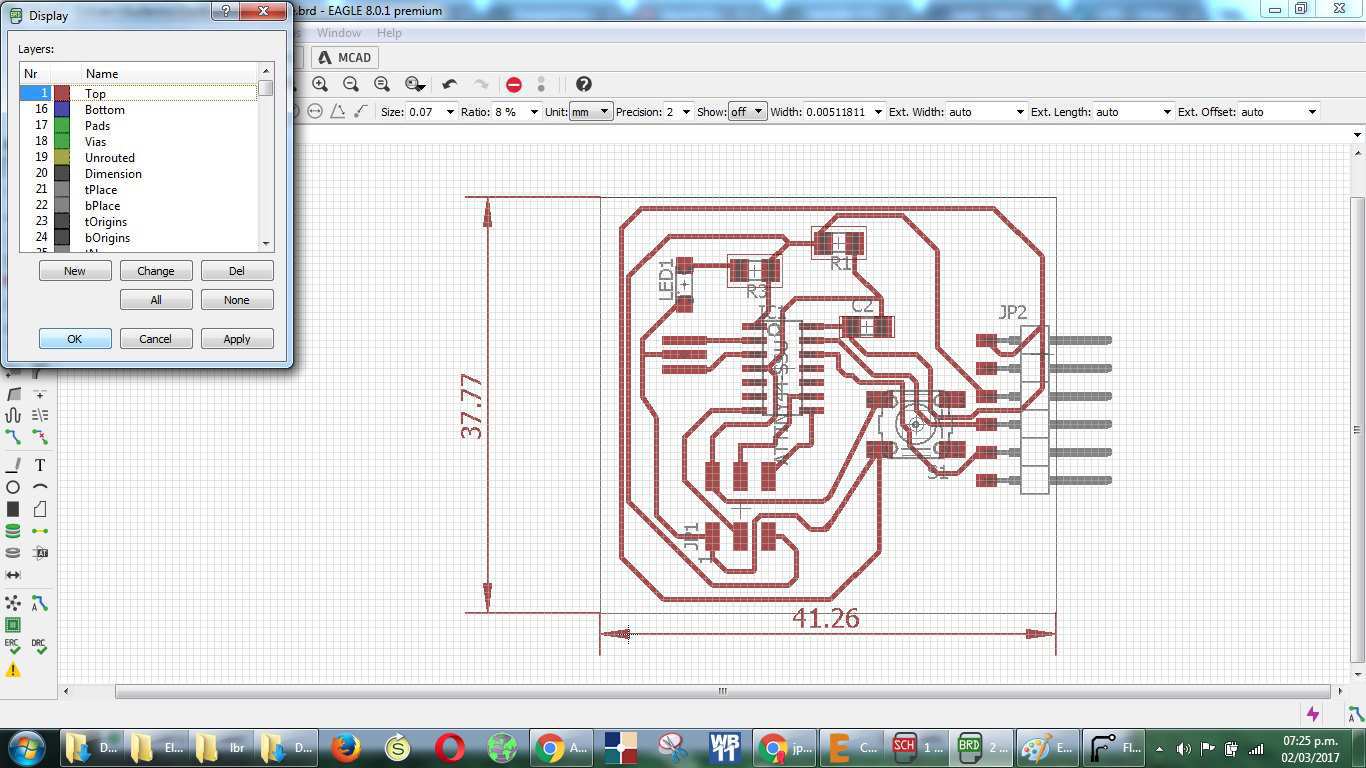Select the Circle drawing tool

point(13,487)
